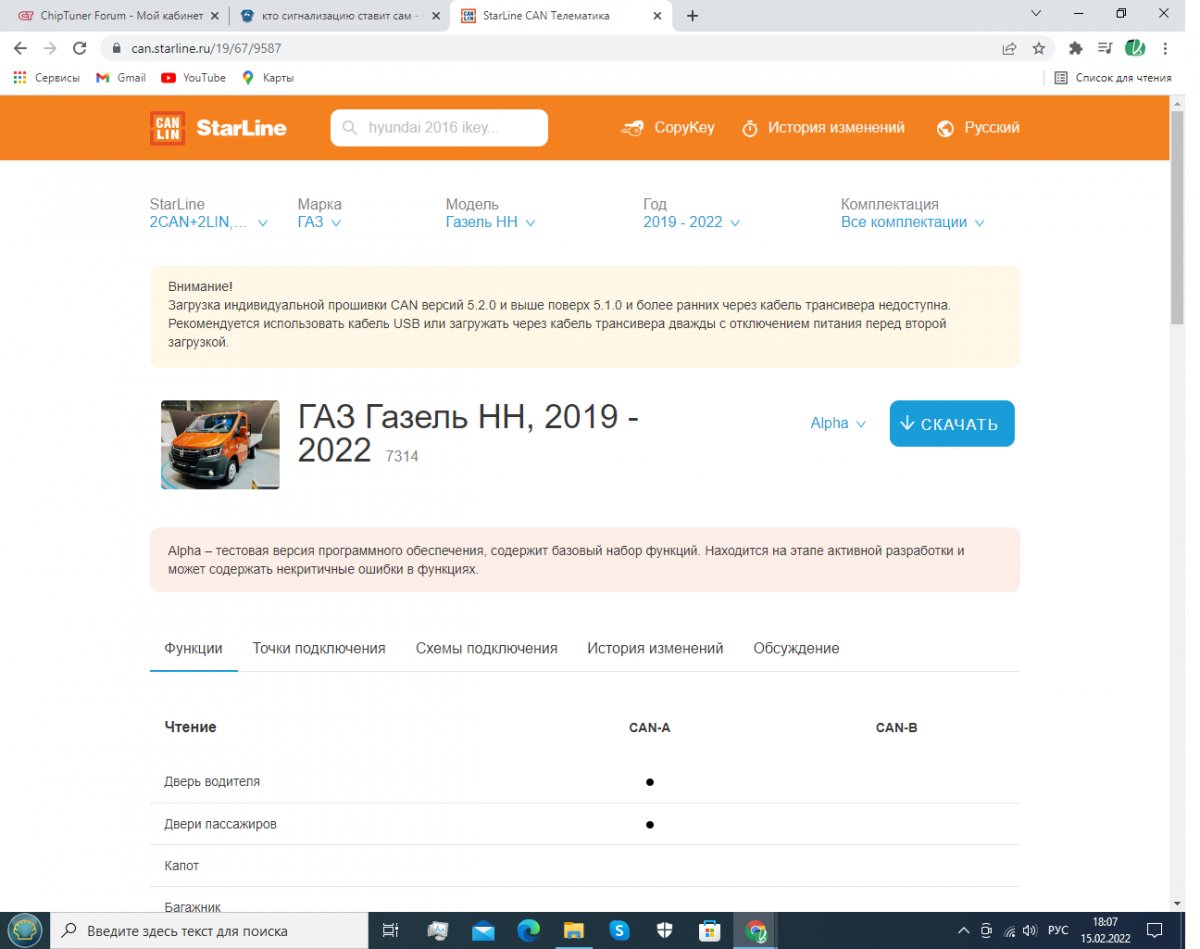Bookmark this page with the star icon

pos(1039,48)
